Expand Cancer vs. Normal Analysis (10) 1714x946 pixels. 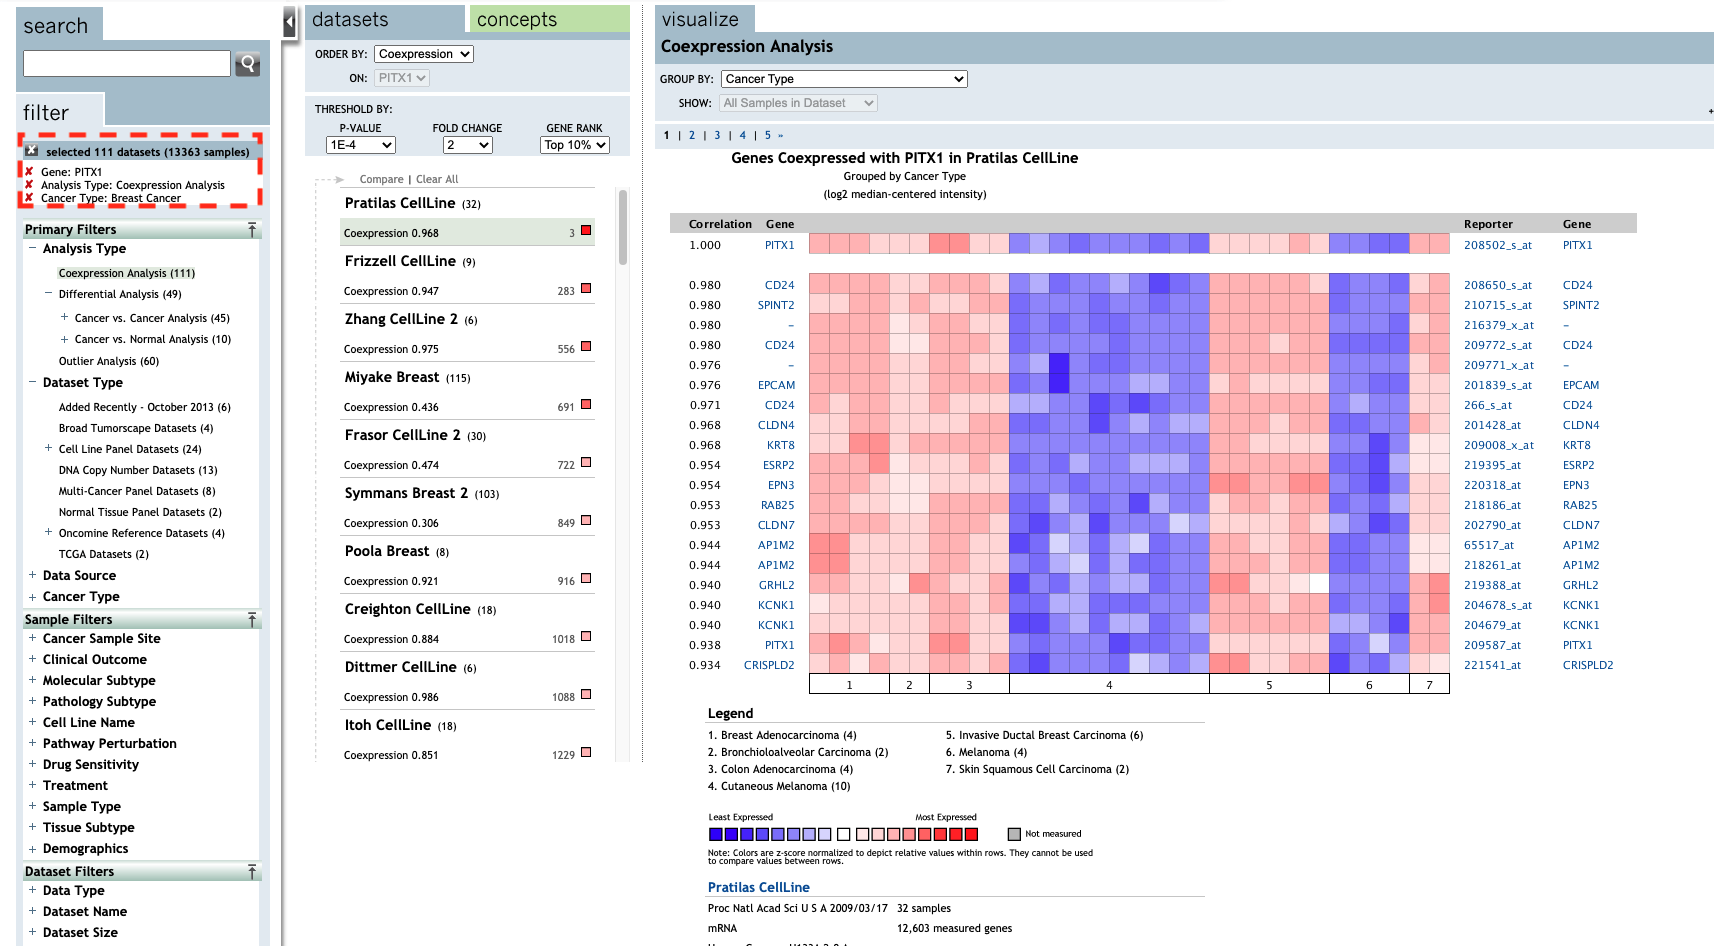click(64, 339)
